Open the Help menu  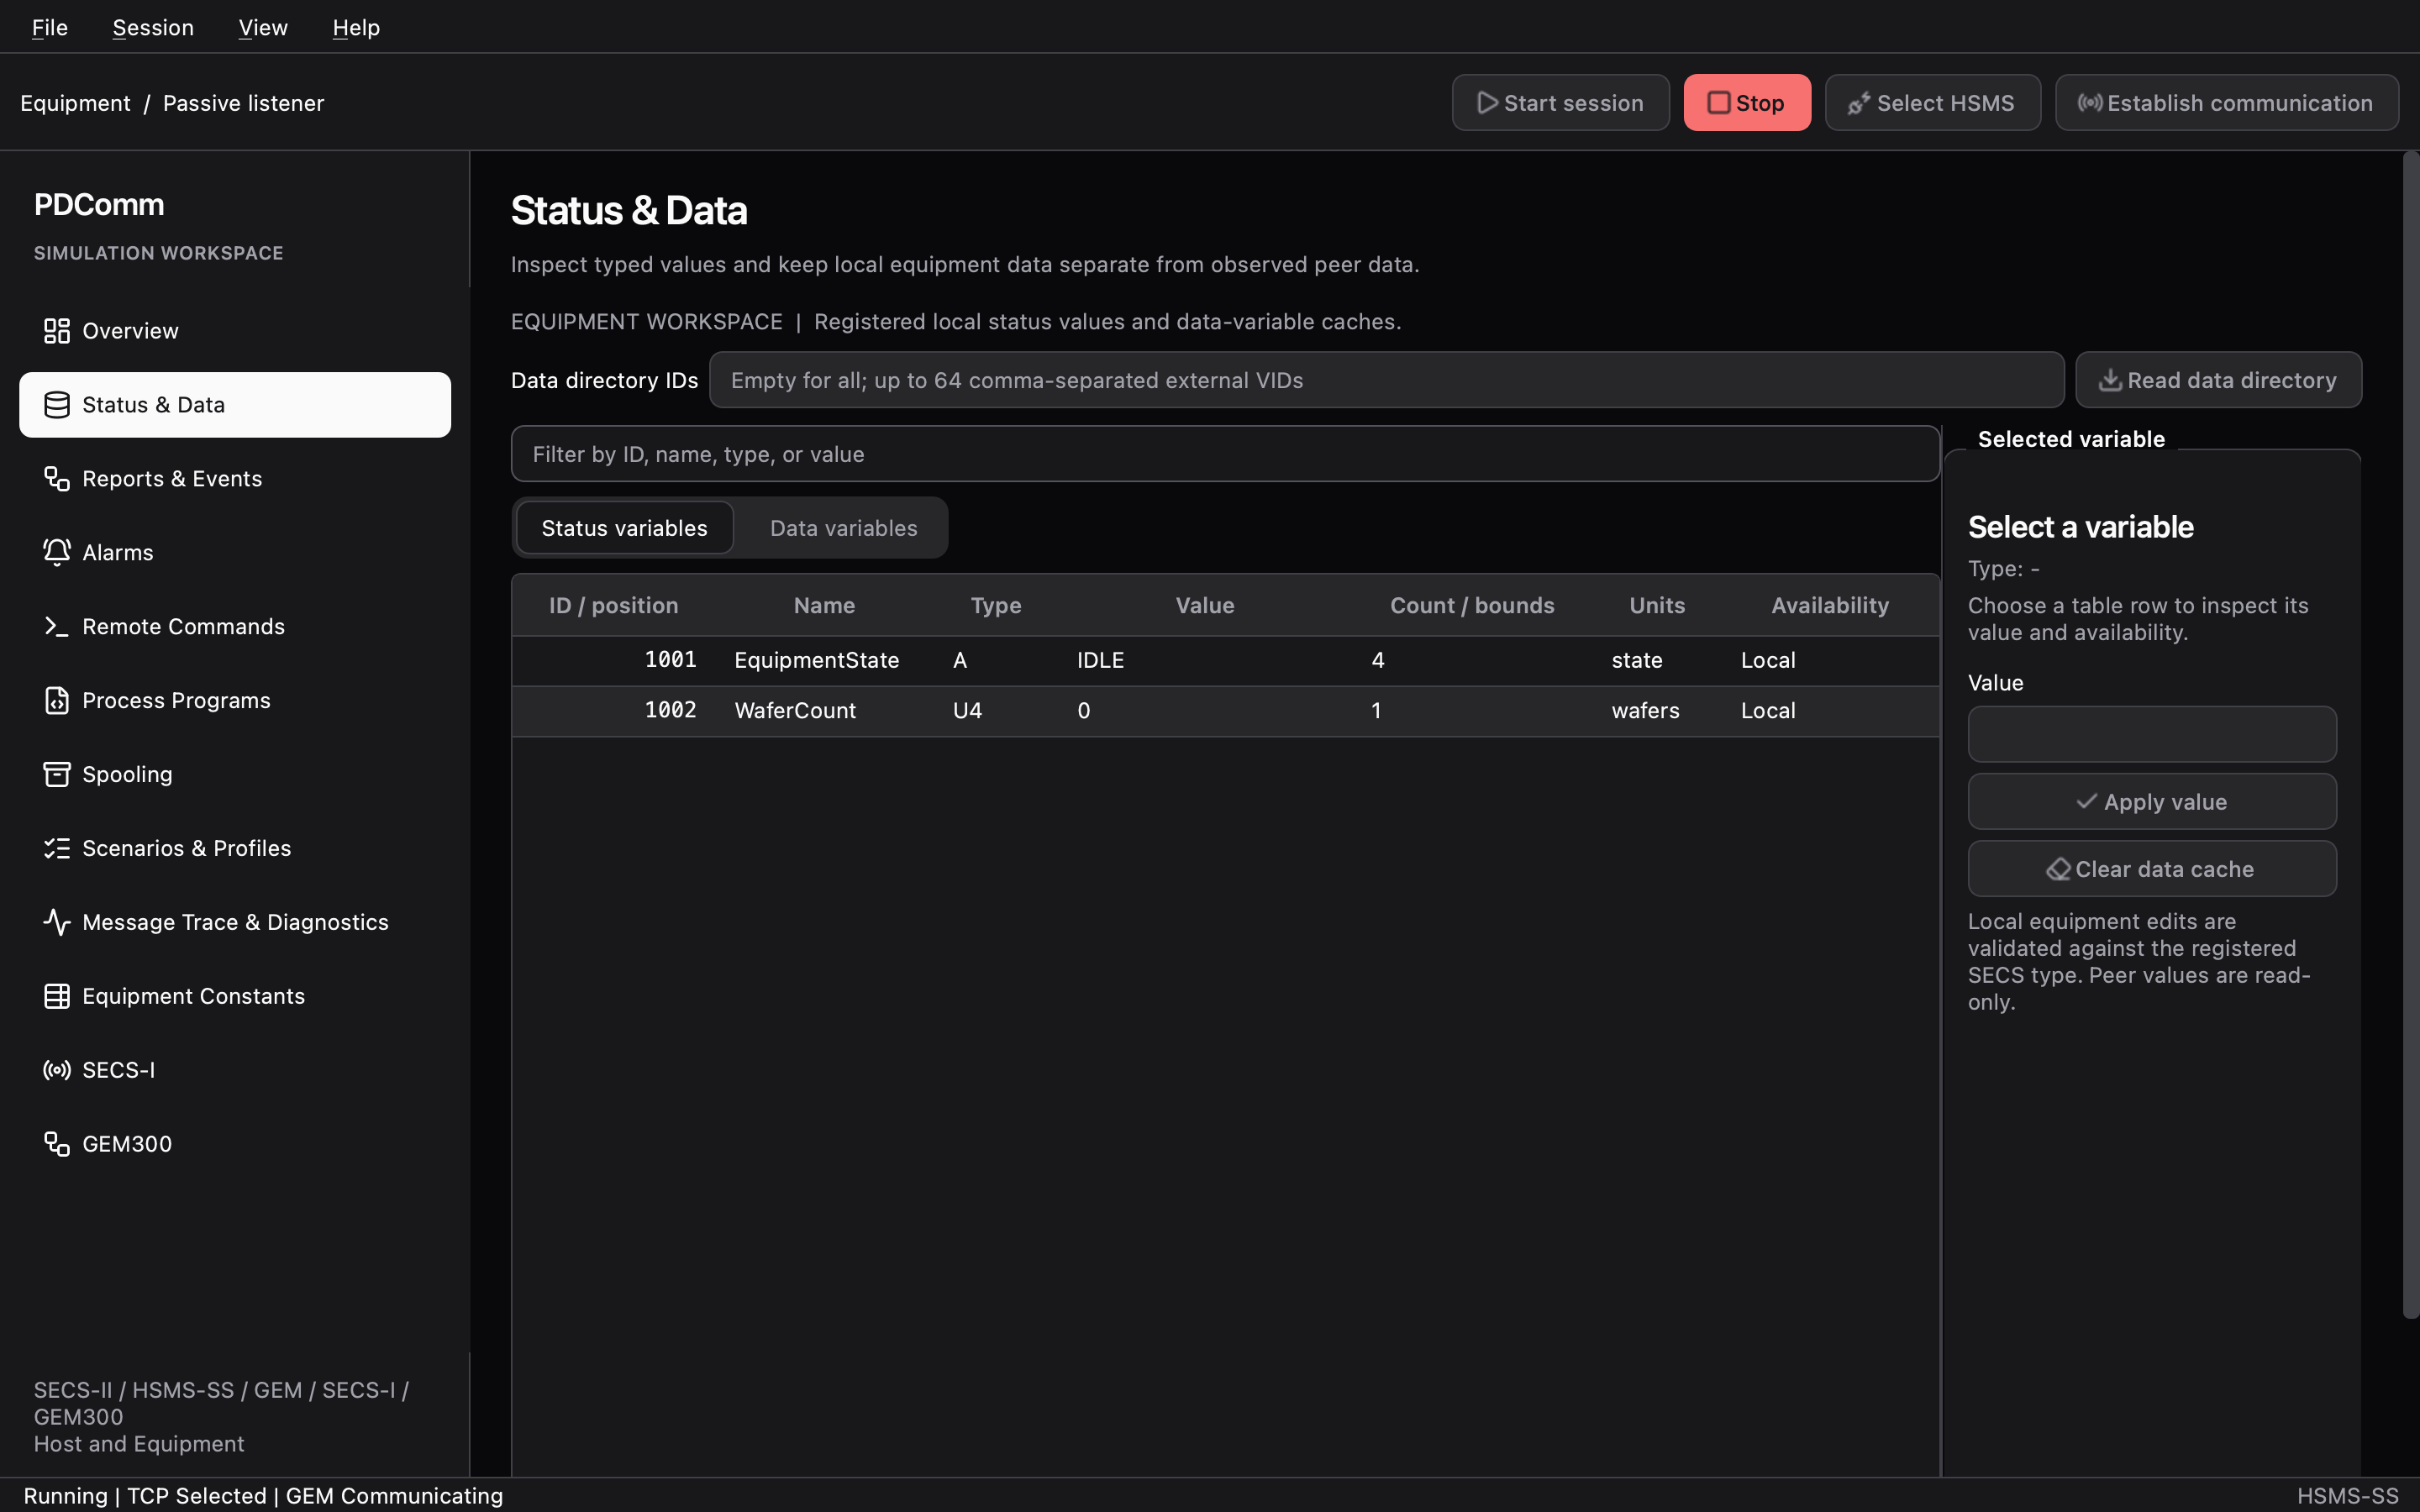[x=356, y=28]
